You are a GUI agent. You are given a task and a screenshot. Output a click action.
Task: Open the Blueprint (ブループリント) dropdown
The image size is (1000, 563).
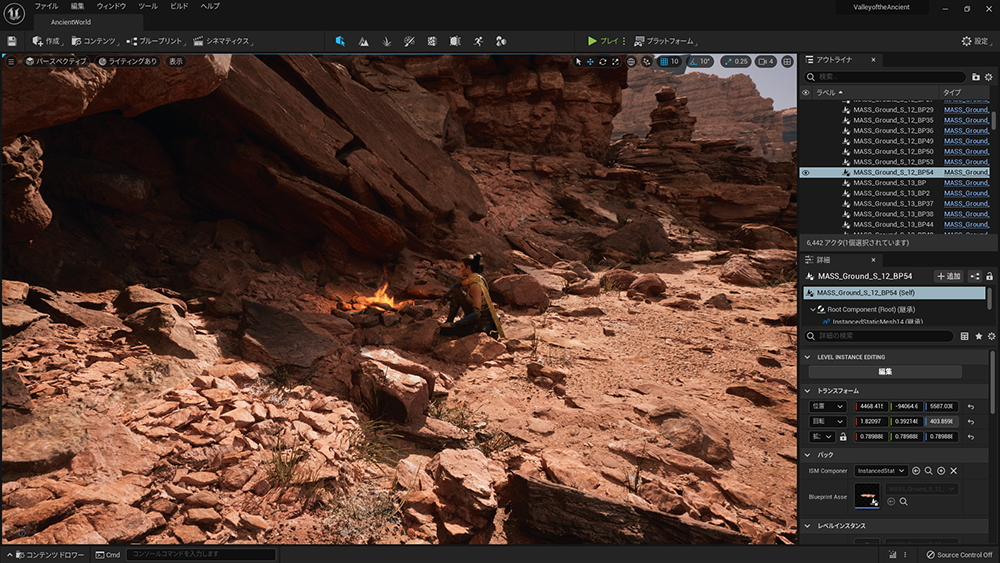click(x=156, y=41)
